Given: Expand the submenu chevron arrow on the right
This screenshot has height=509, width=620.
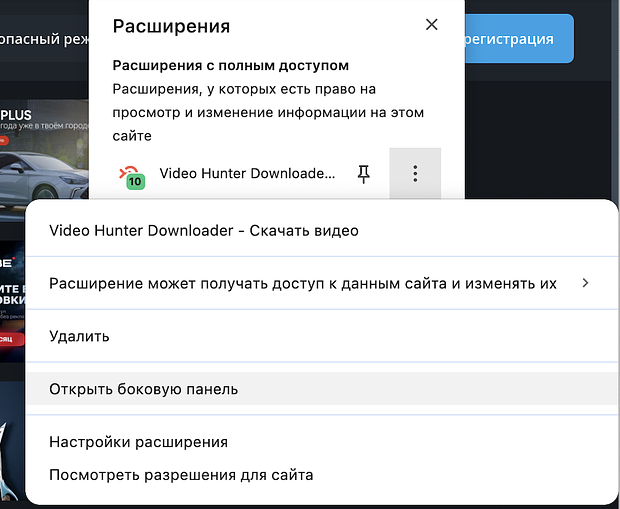Looking at the screenshot, I should point(586,283).
